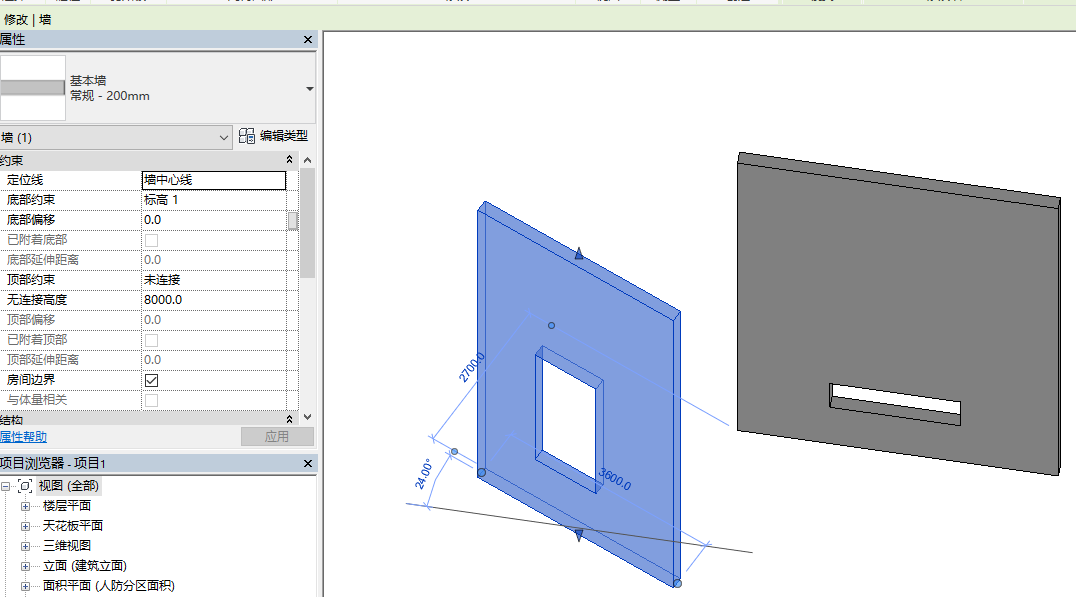The height and width of the screenshot is (597, 1076).
Task: Expand the 面积平面 (人防分区面积) node
Action: point(25,586)
